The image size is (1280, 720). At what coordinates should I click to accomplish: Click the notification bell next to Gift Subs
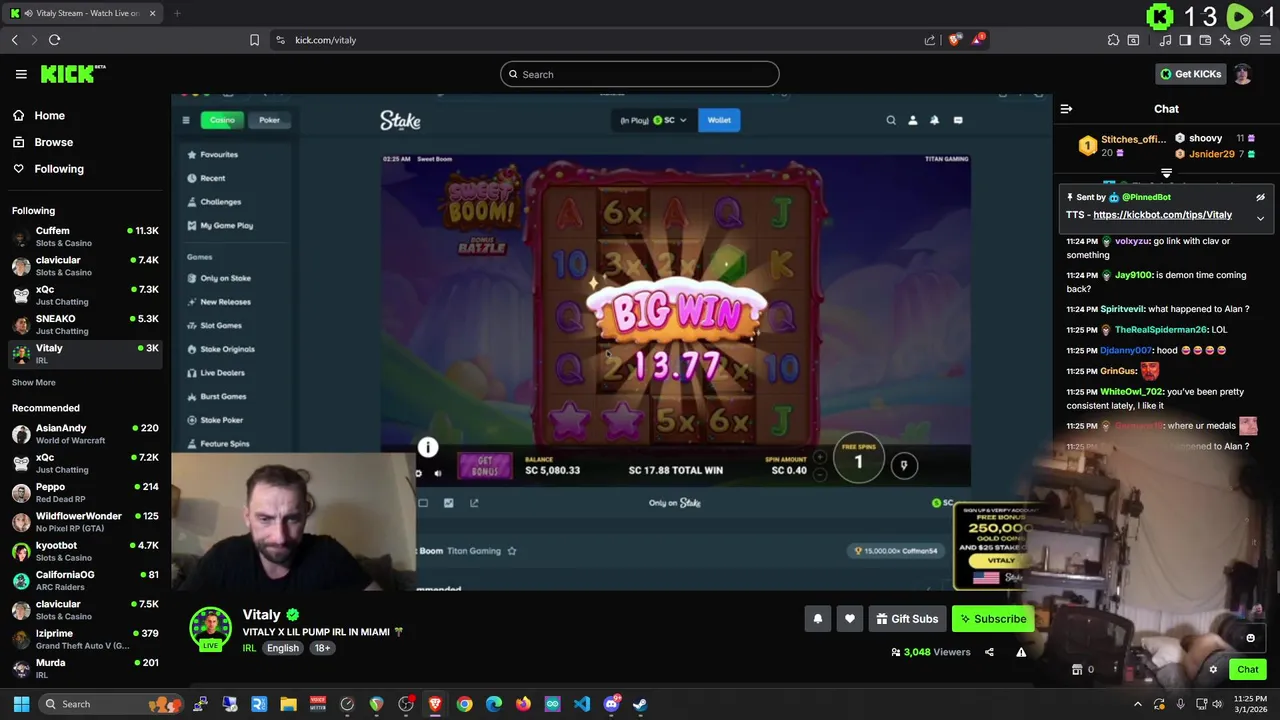817,619
